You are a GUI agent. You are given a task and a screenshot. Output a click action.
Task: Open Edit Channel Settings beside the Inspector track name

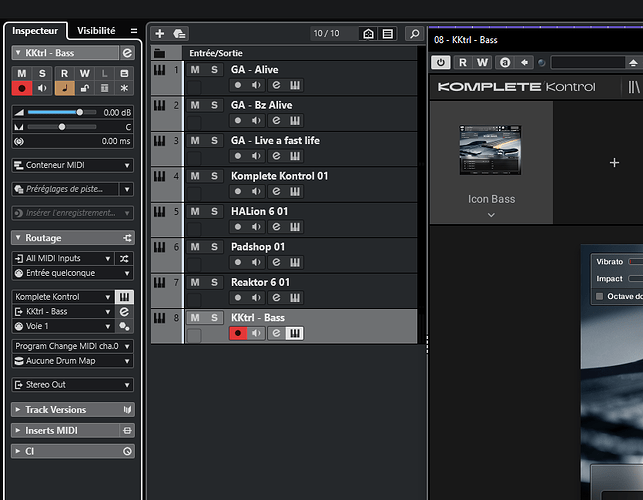(x=126, y=52)
